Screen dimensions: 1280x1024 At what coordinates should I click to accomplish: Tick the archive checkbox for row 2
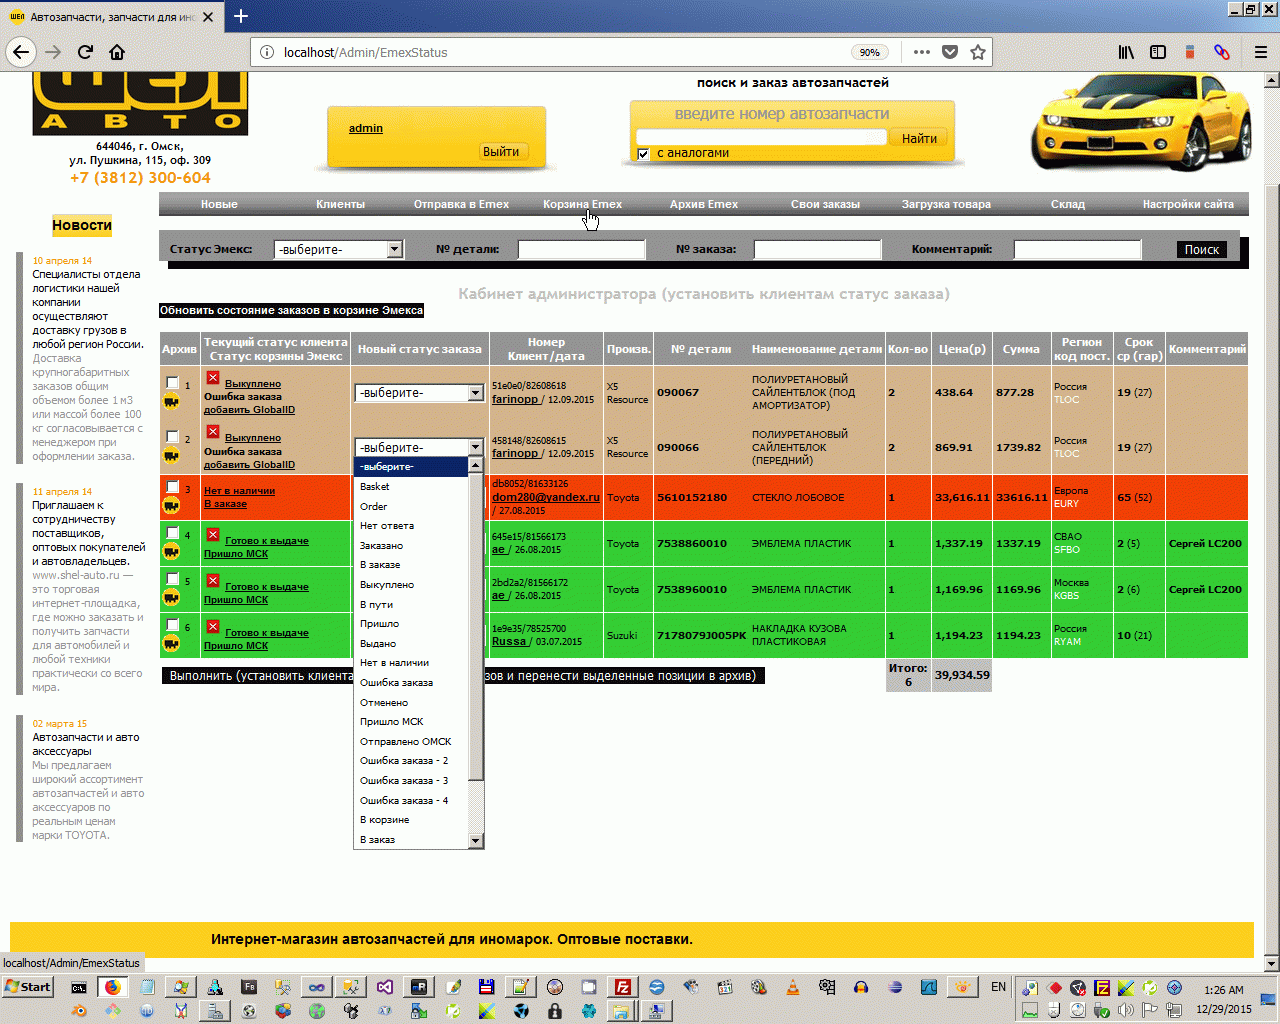point(172,437)
